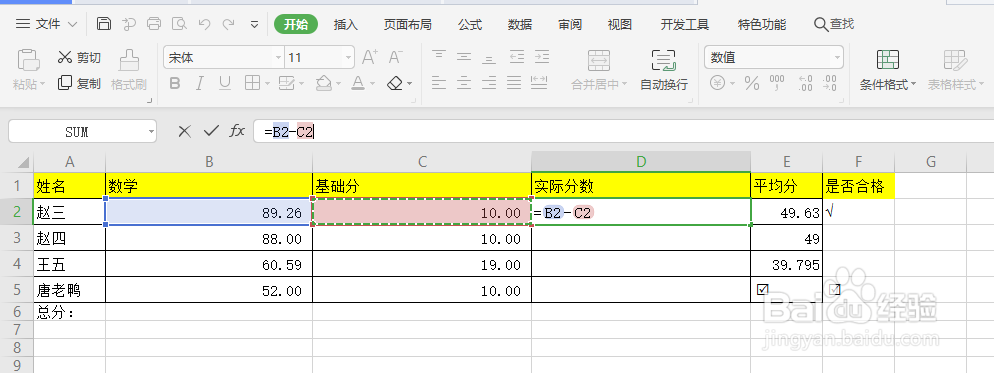The image size is (994, 373).
Task: Increase indent in the alignment group
Action: pos(541,56)
